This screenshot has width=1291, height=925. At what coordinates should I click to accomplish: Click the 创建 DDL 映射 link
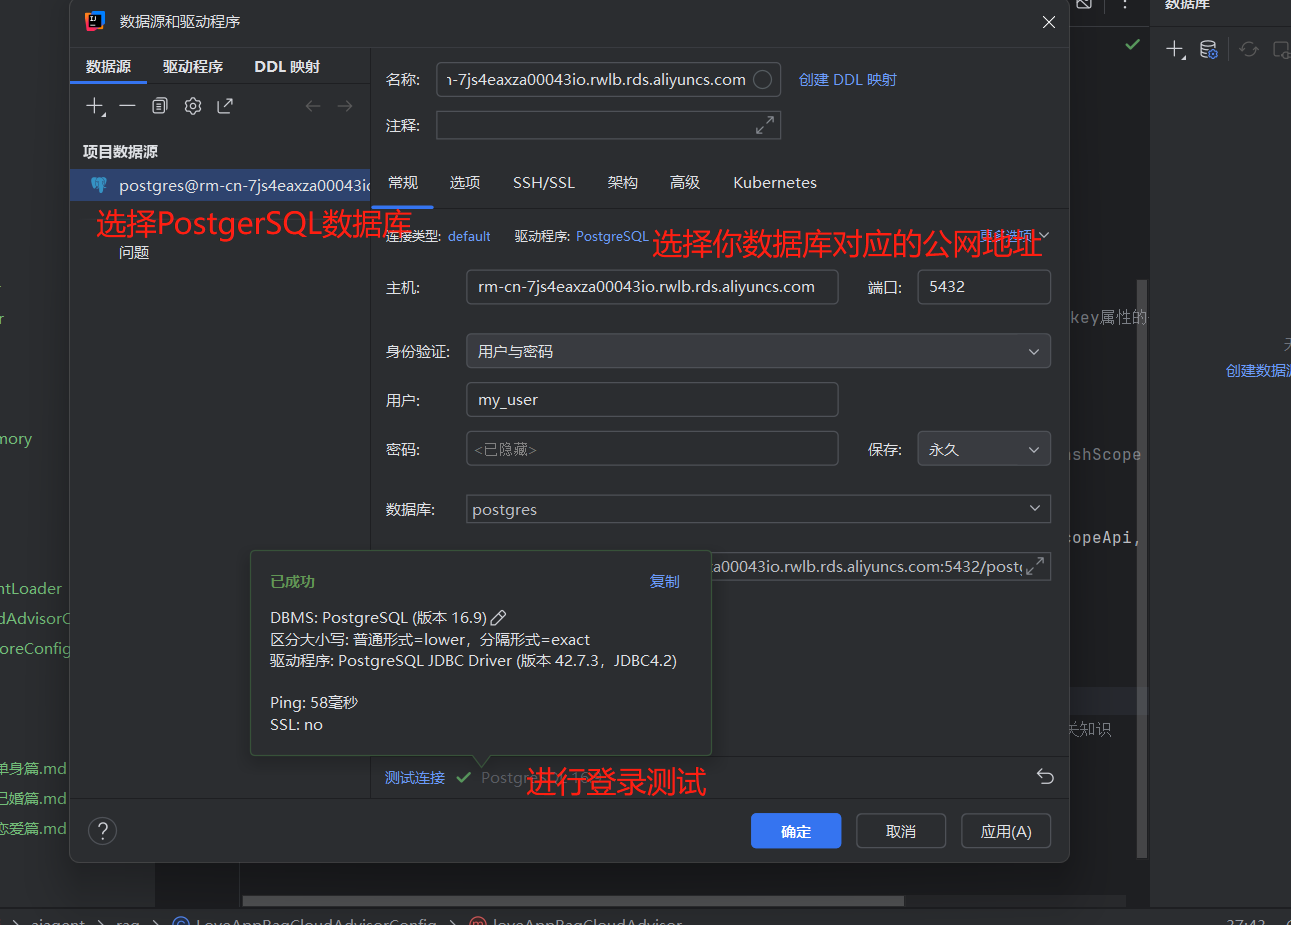point(847,80)
